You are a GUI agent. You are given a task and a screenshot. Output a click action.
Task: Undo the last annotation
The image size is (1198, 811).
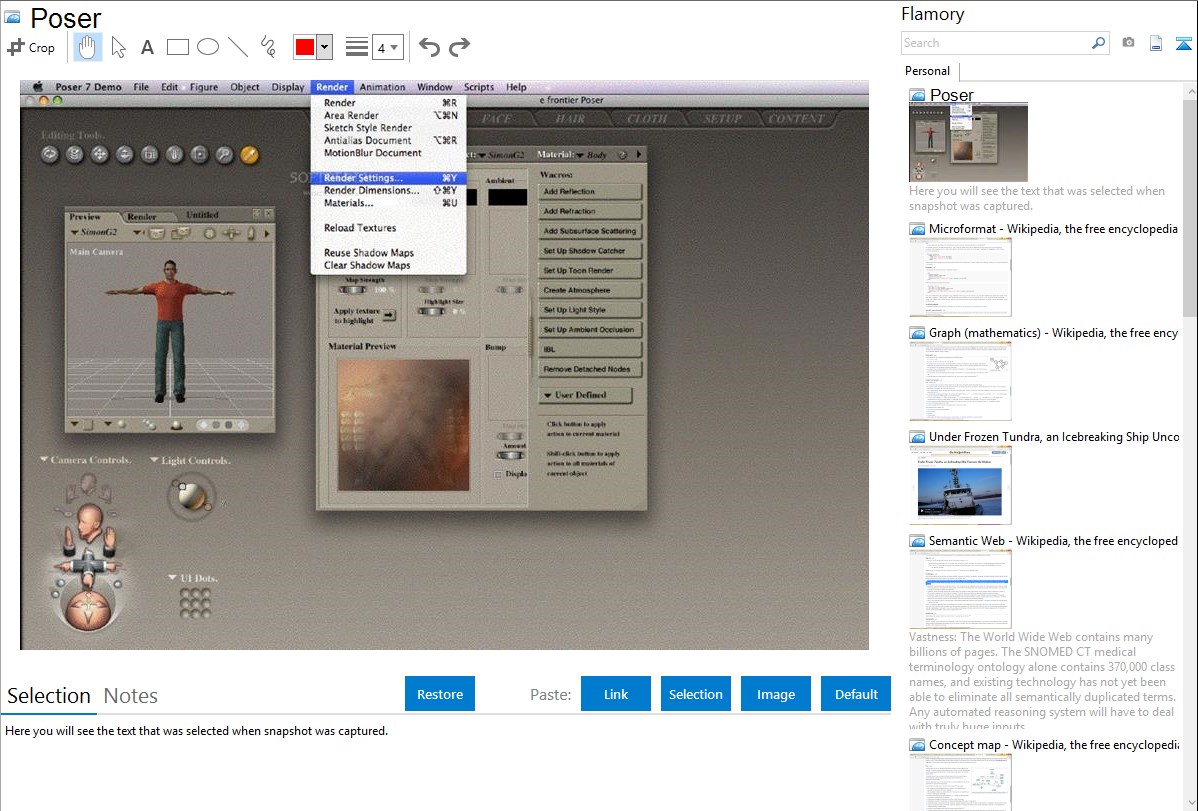pyautogui.click(x=429, y=47)
